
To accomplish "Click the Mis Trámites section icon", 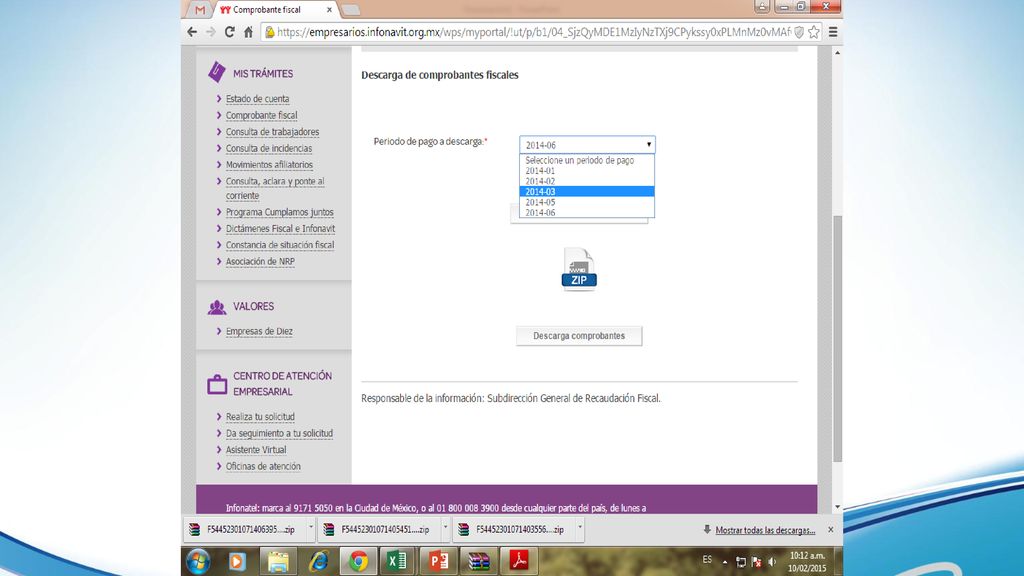I will click(x=217, y=72).
